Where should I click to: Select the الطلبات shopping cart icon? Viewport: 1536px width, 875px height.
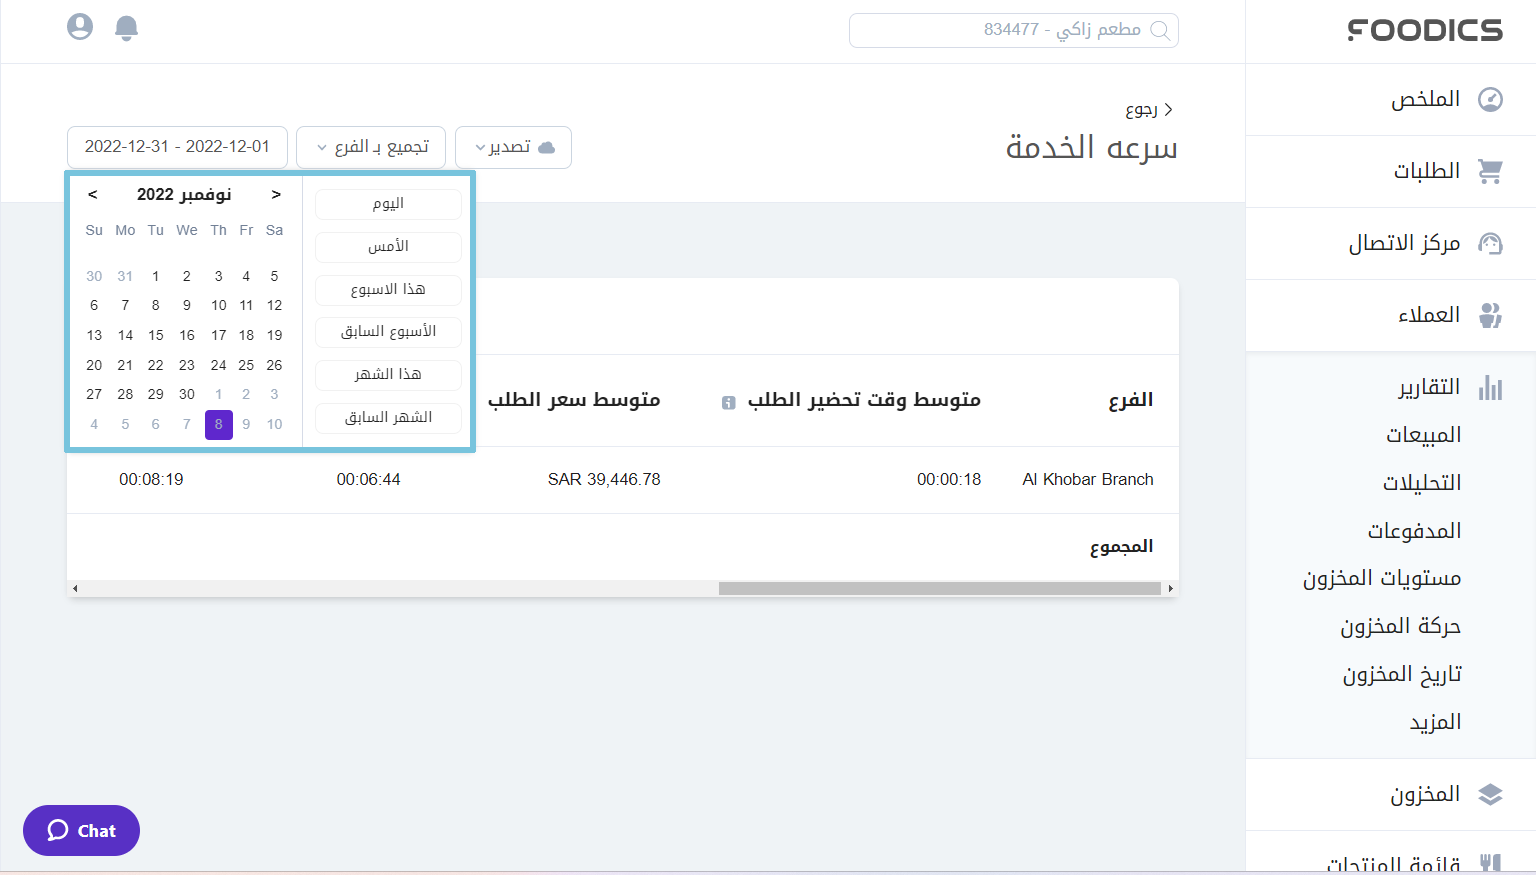[1491, 170]
